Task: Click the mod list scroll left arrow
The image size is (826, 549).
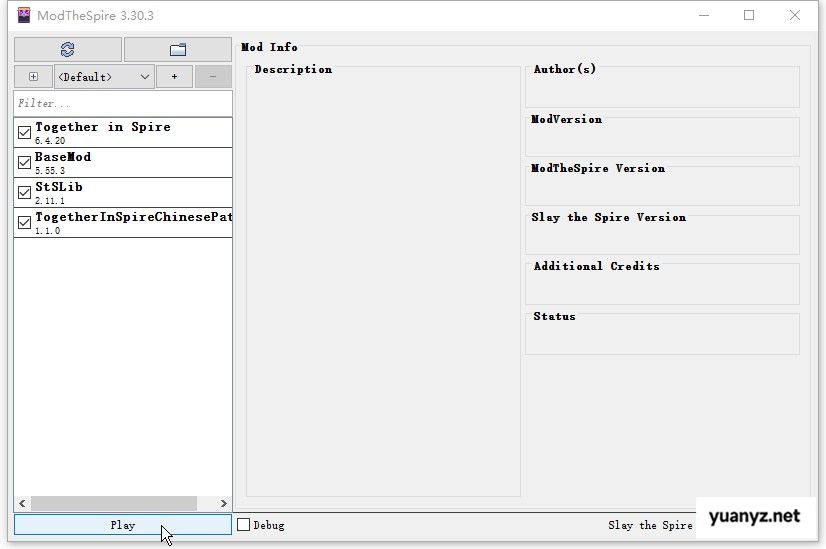Action: coord(22,503)
